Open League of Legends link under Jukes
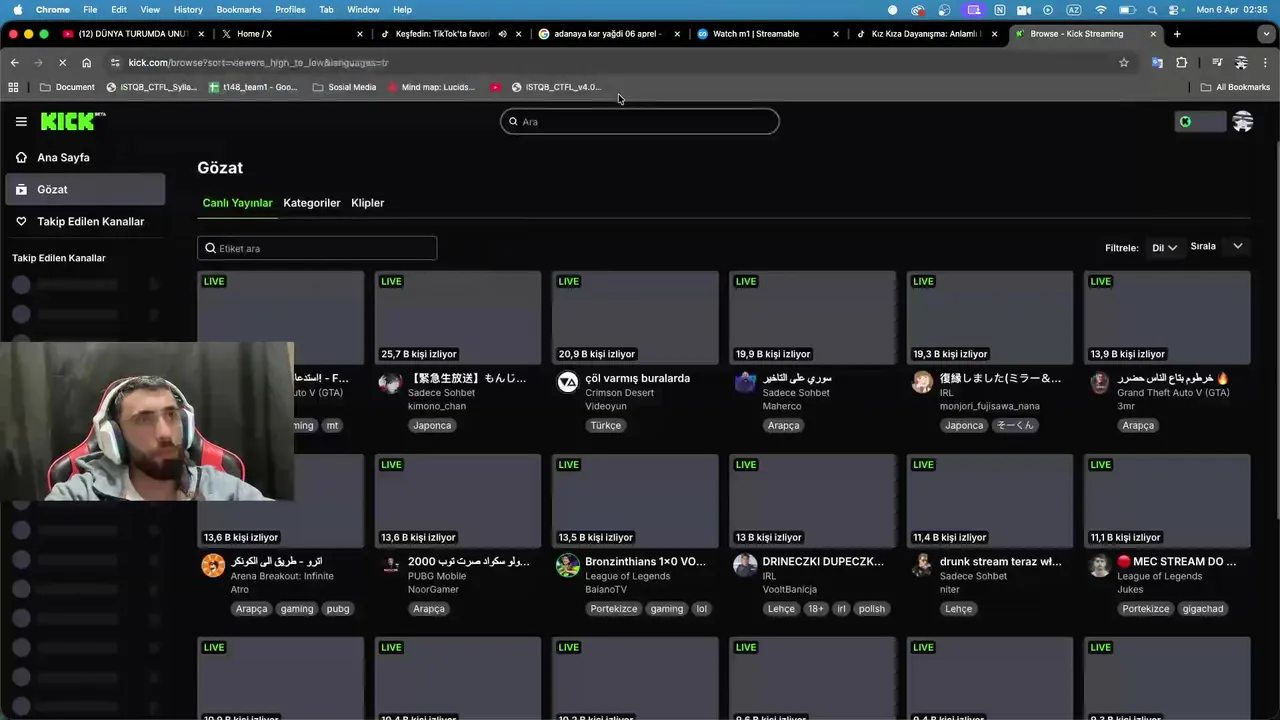Viewport: 1280px width, 720px height. tap(1160, 576)
